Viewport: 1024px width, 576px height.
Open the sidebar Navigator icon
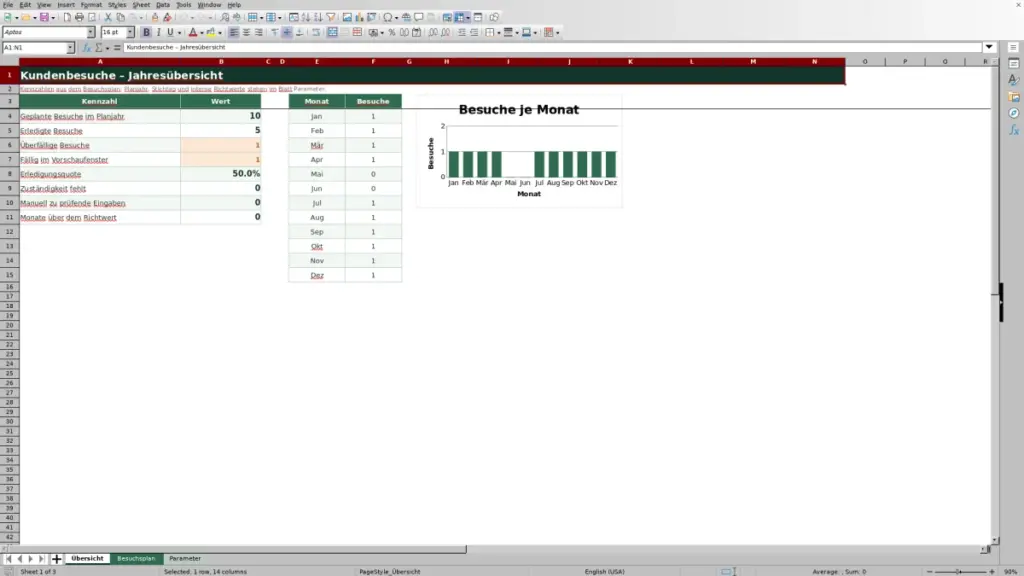point(1014,113)
